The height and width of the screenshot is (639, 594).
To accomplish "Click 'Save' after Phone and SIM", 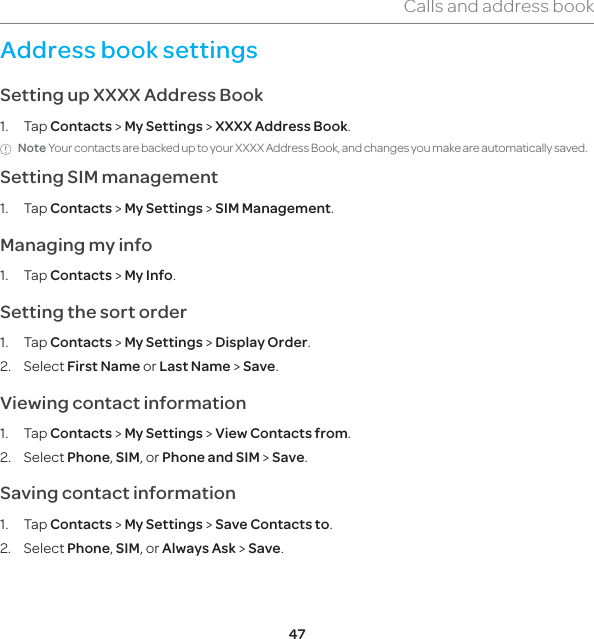I will (x=288, y=458).
